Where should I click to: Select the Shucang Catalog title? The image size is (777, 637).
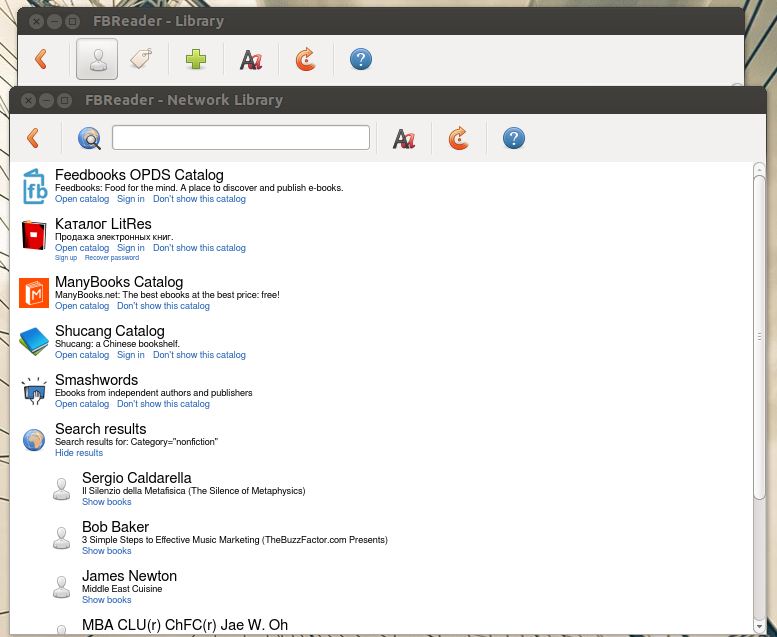[x=110, y=331]
